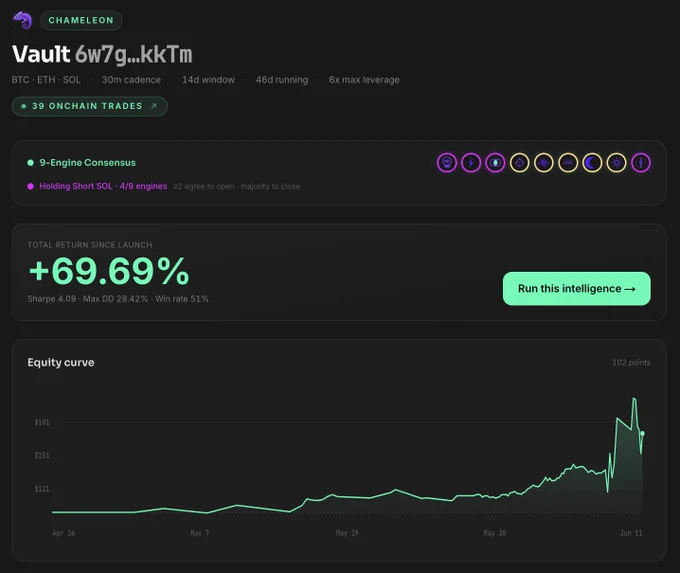The height and width of the screenshot is (573, 680).
Task: Click the Run this intelligence button
Action: 577,289
